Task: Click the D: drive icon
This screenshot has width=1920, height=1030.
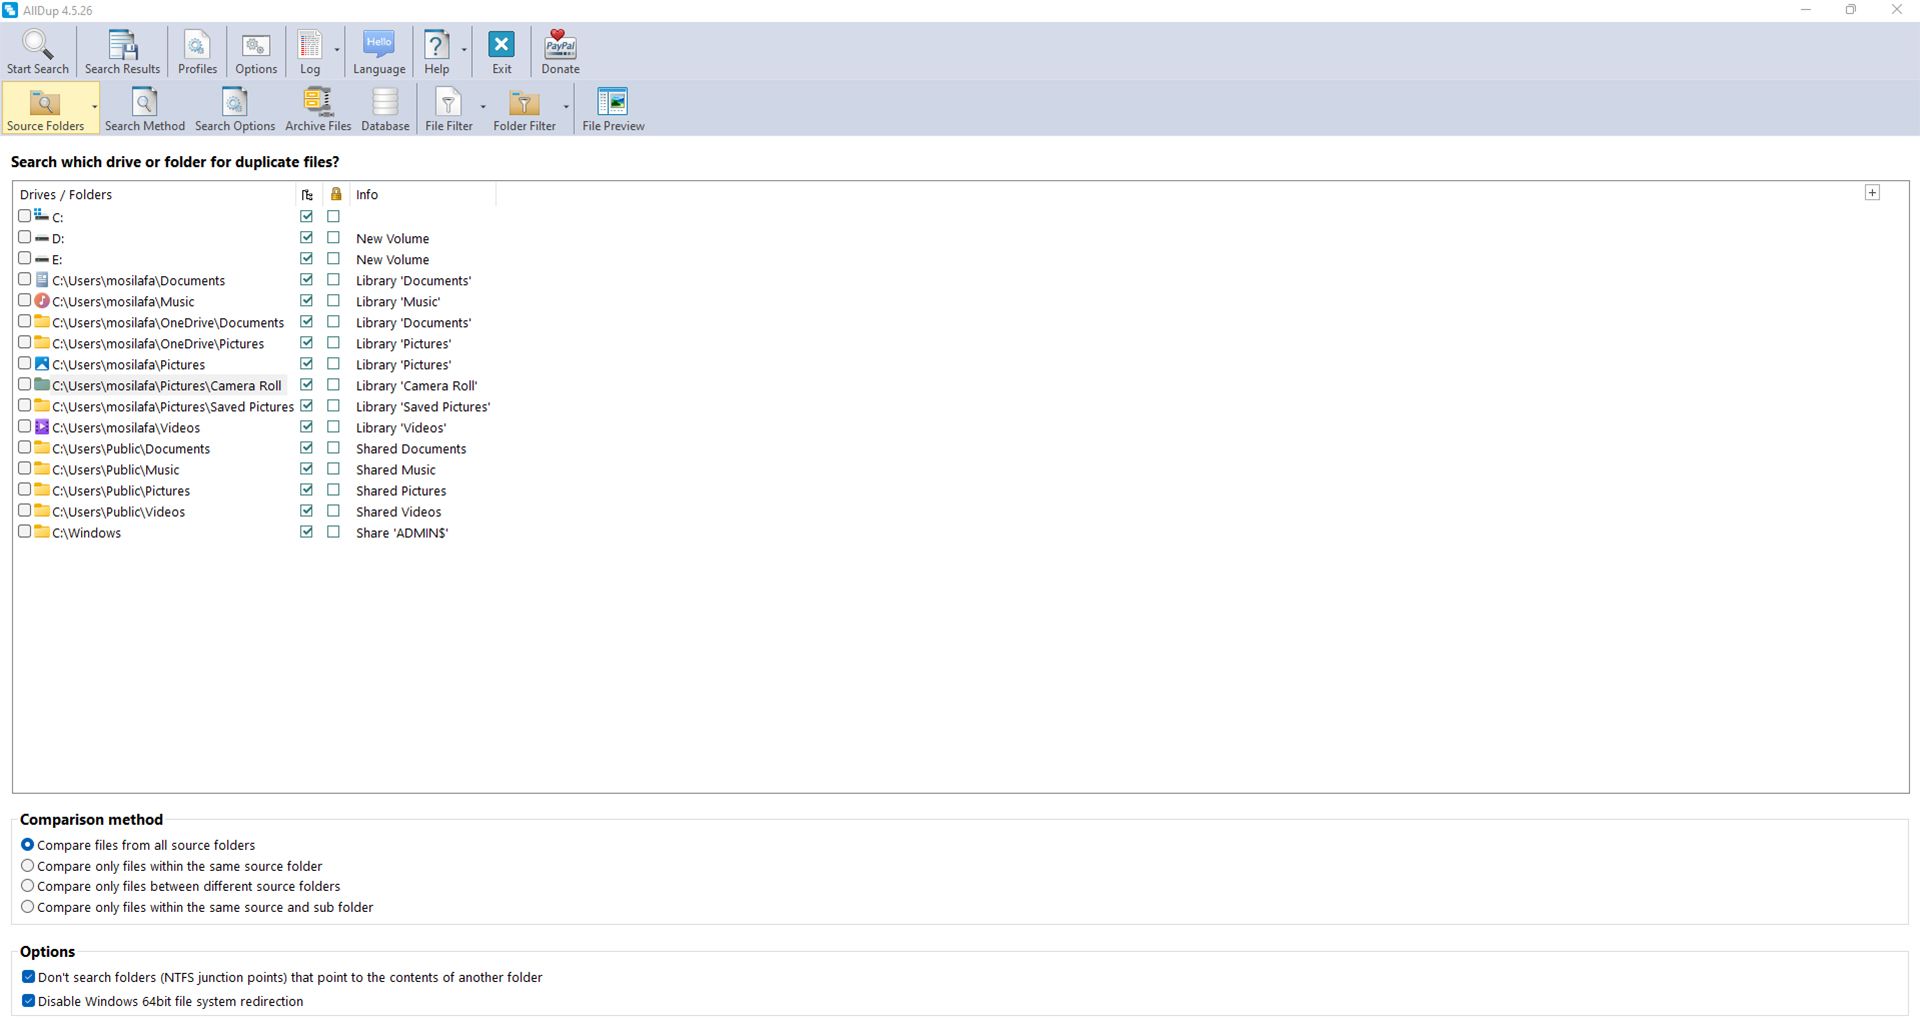Action: pyautogui.click(x=42, y=238)
